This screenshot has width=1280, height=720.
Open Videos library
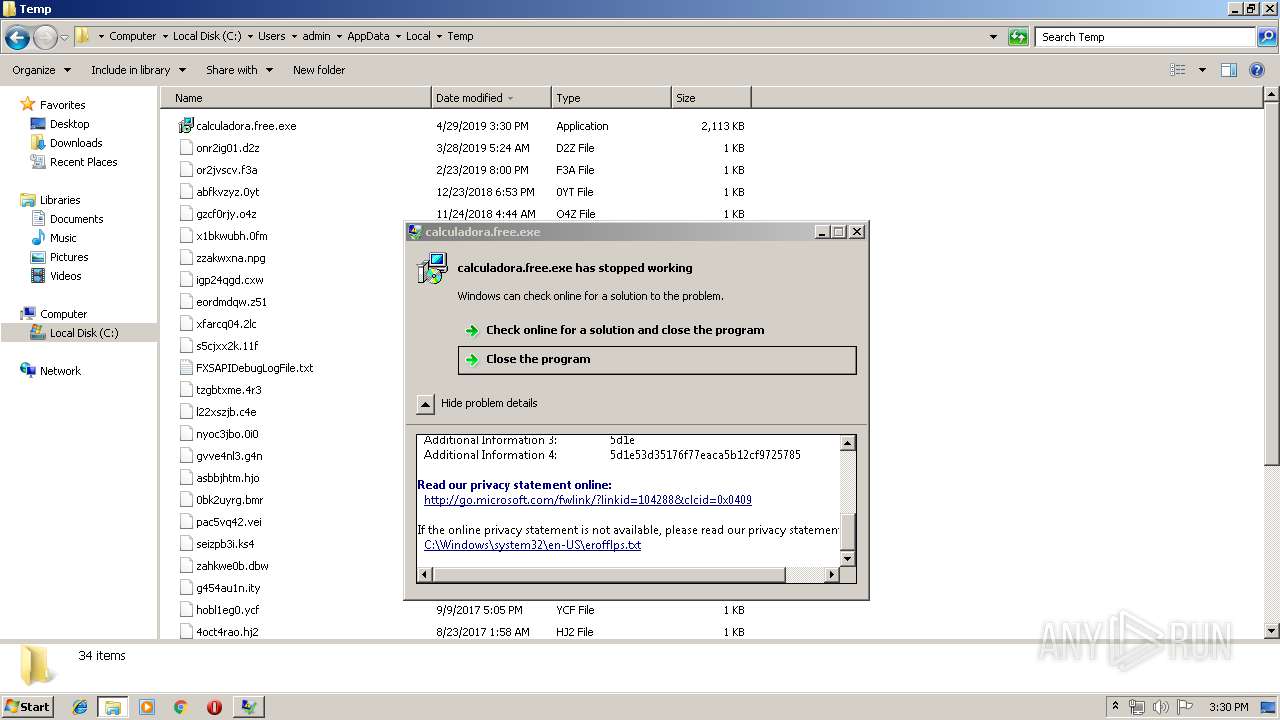tap(65, 276)
